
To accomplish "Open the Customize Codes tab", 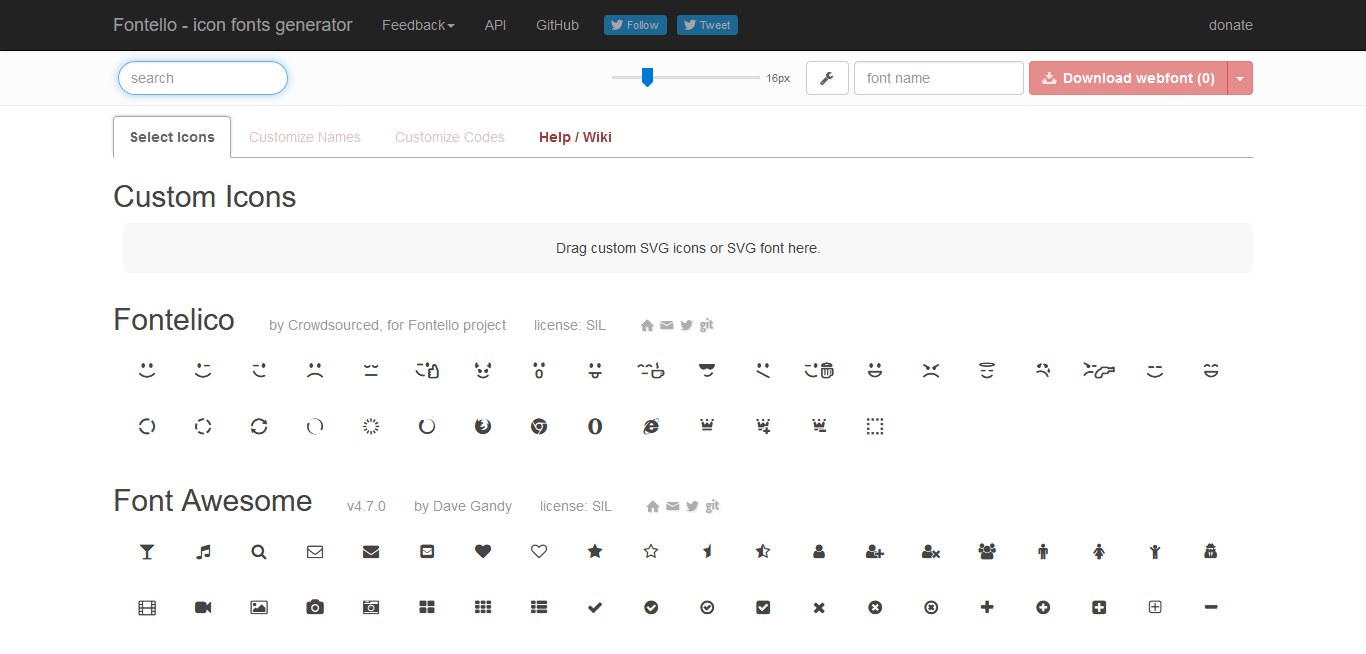I will pos(450,137).
